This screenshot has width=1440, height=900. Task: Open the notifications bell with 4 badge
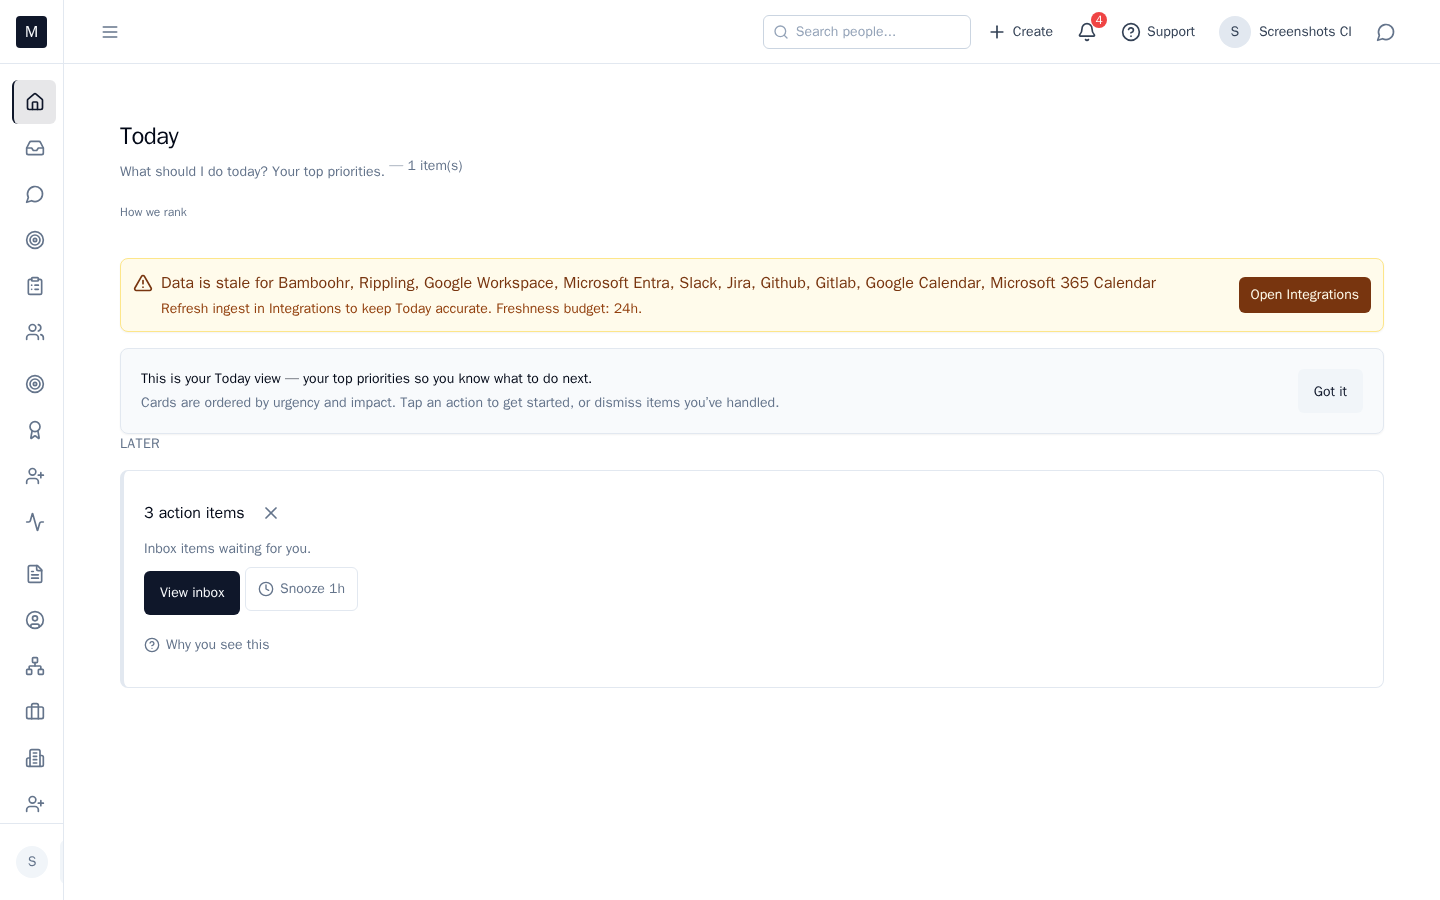coord(1087,32)
